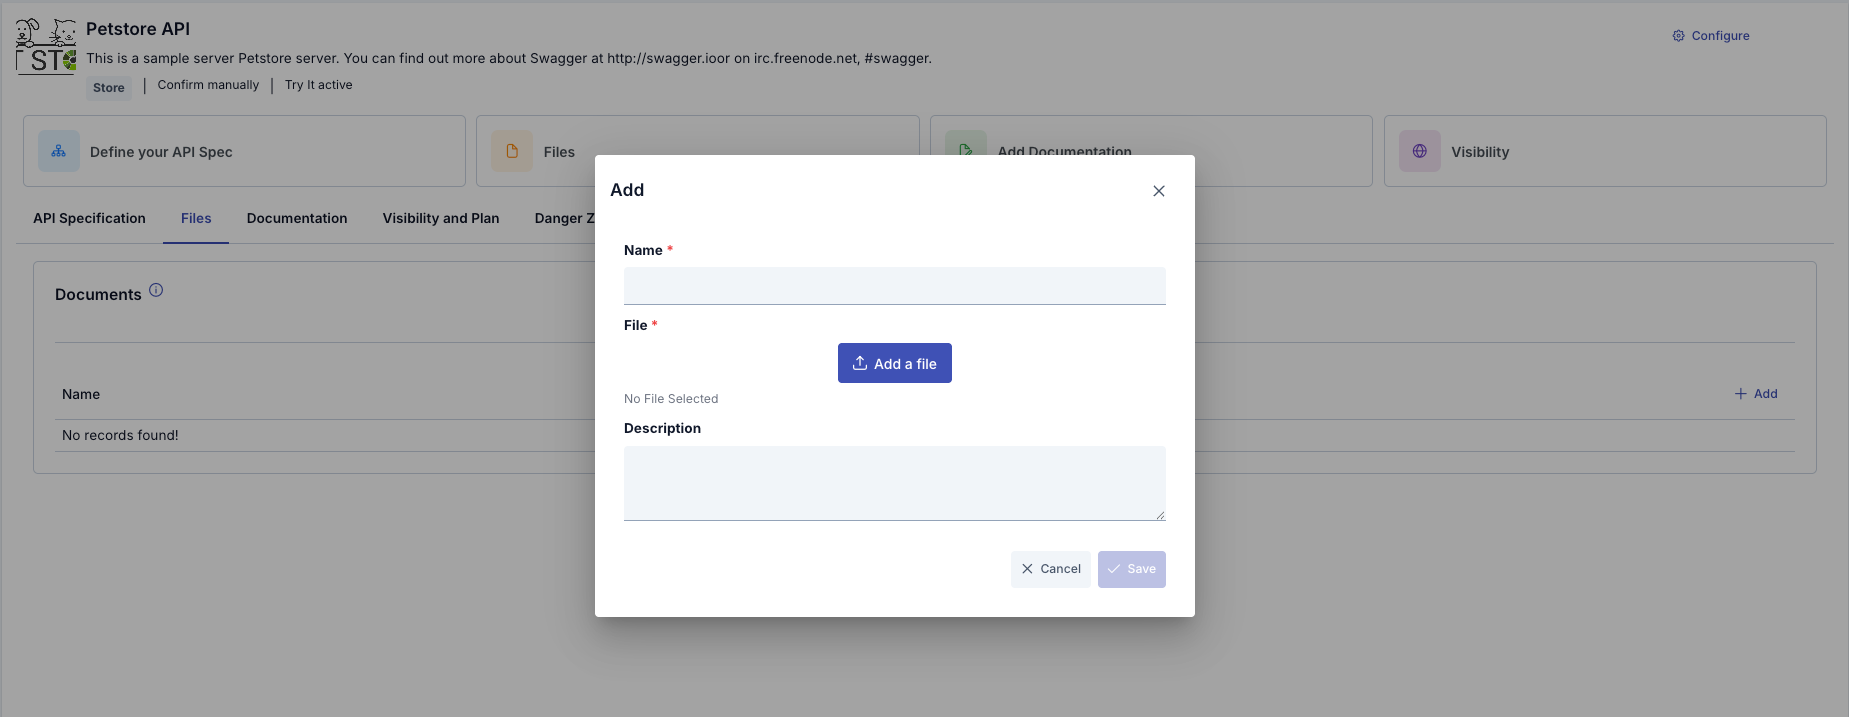Click the Documents info icon
The width and height of the screenshot is (1849, 717).
click(x=156, y=291)
